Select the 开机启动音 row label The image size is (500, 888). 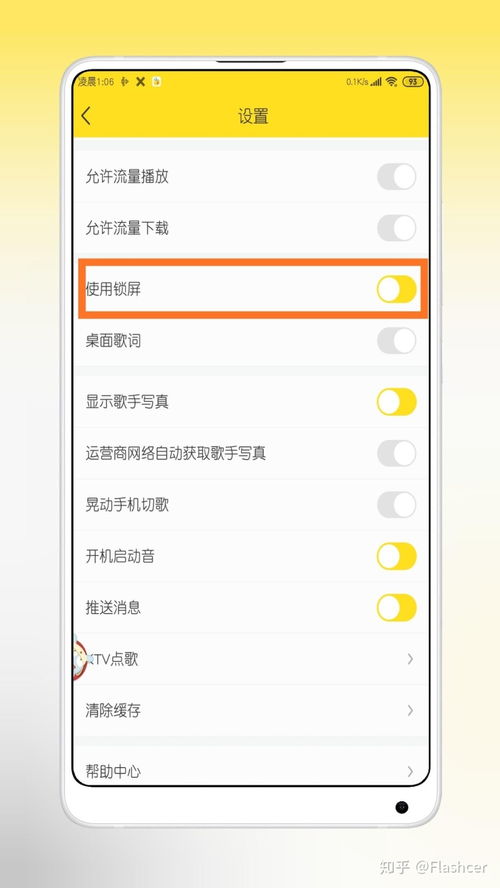(119, 556)
